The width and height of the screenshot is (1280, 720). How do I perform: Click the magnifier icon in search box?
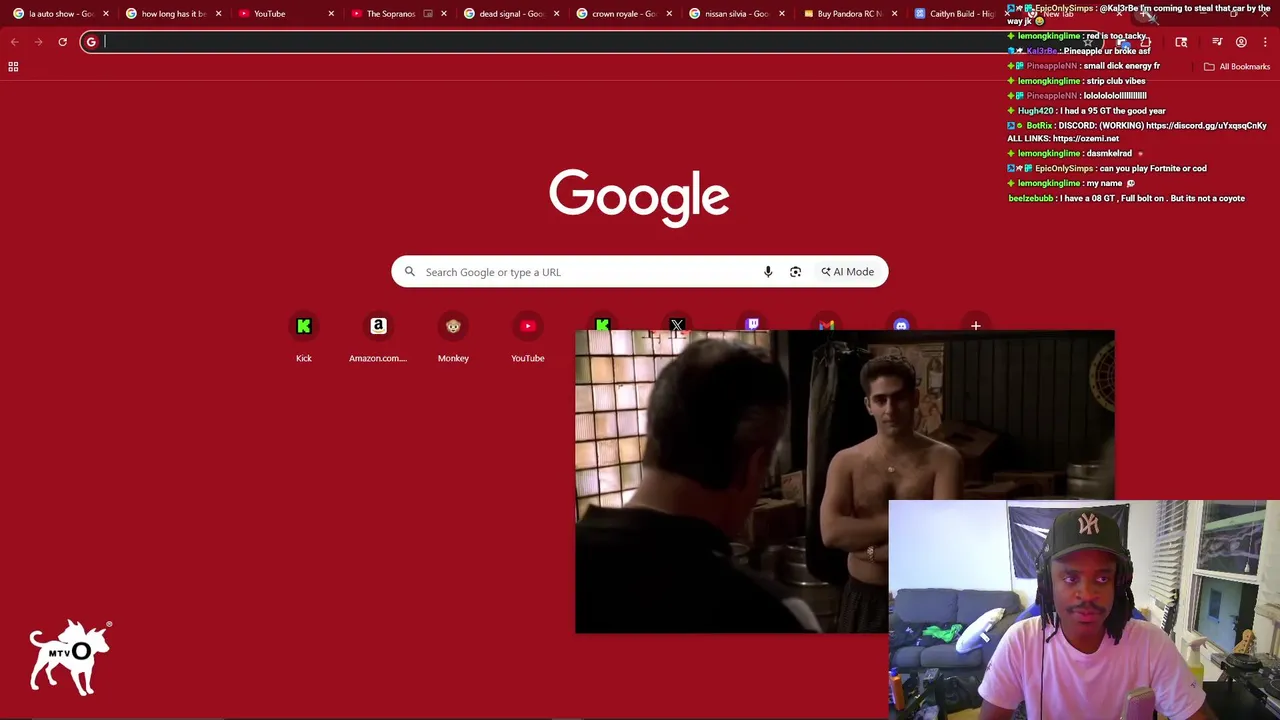pos(409,272)
